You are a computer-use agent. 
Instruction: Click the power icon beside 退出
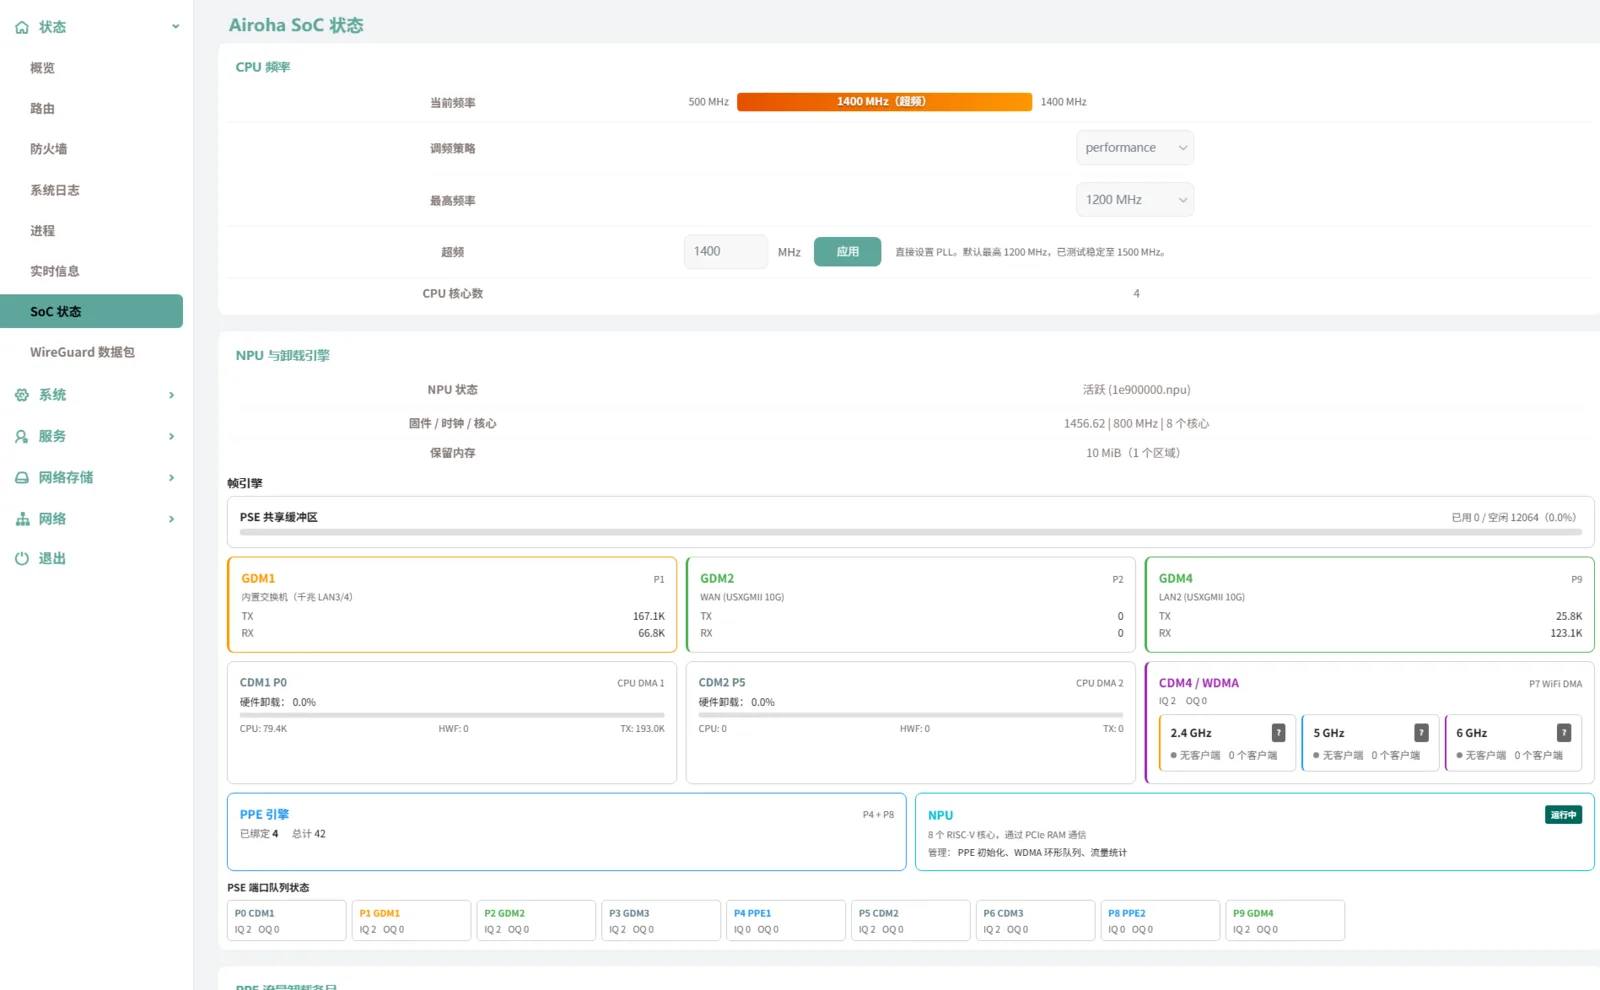(x=22, y=559)
